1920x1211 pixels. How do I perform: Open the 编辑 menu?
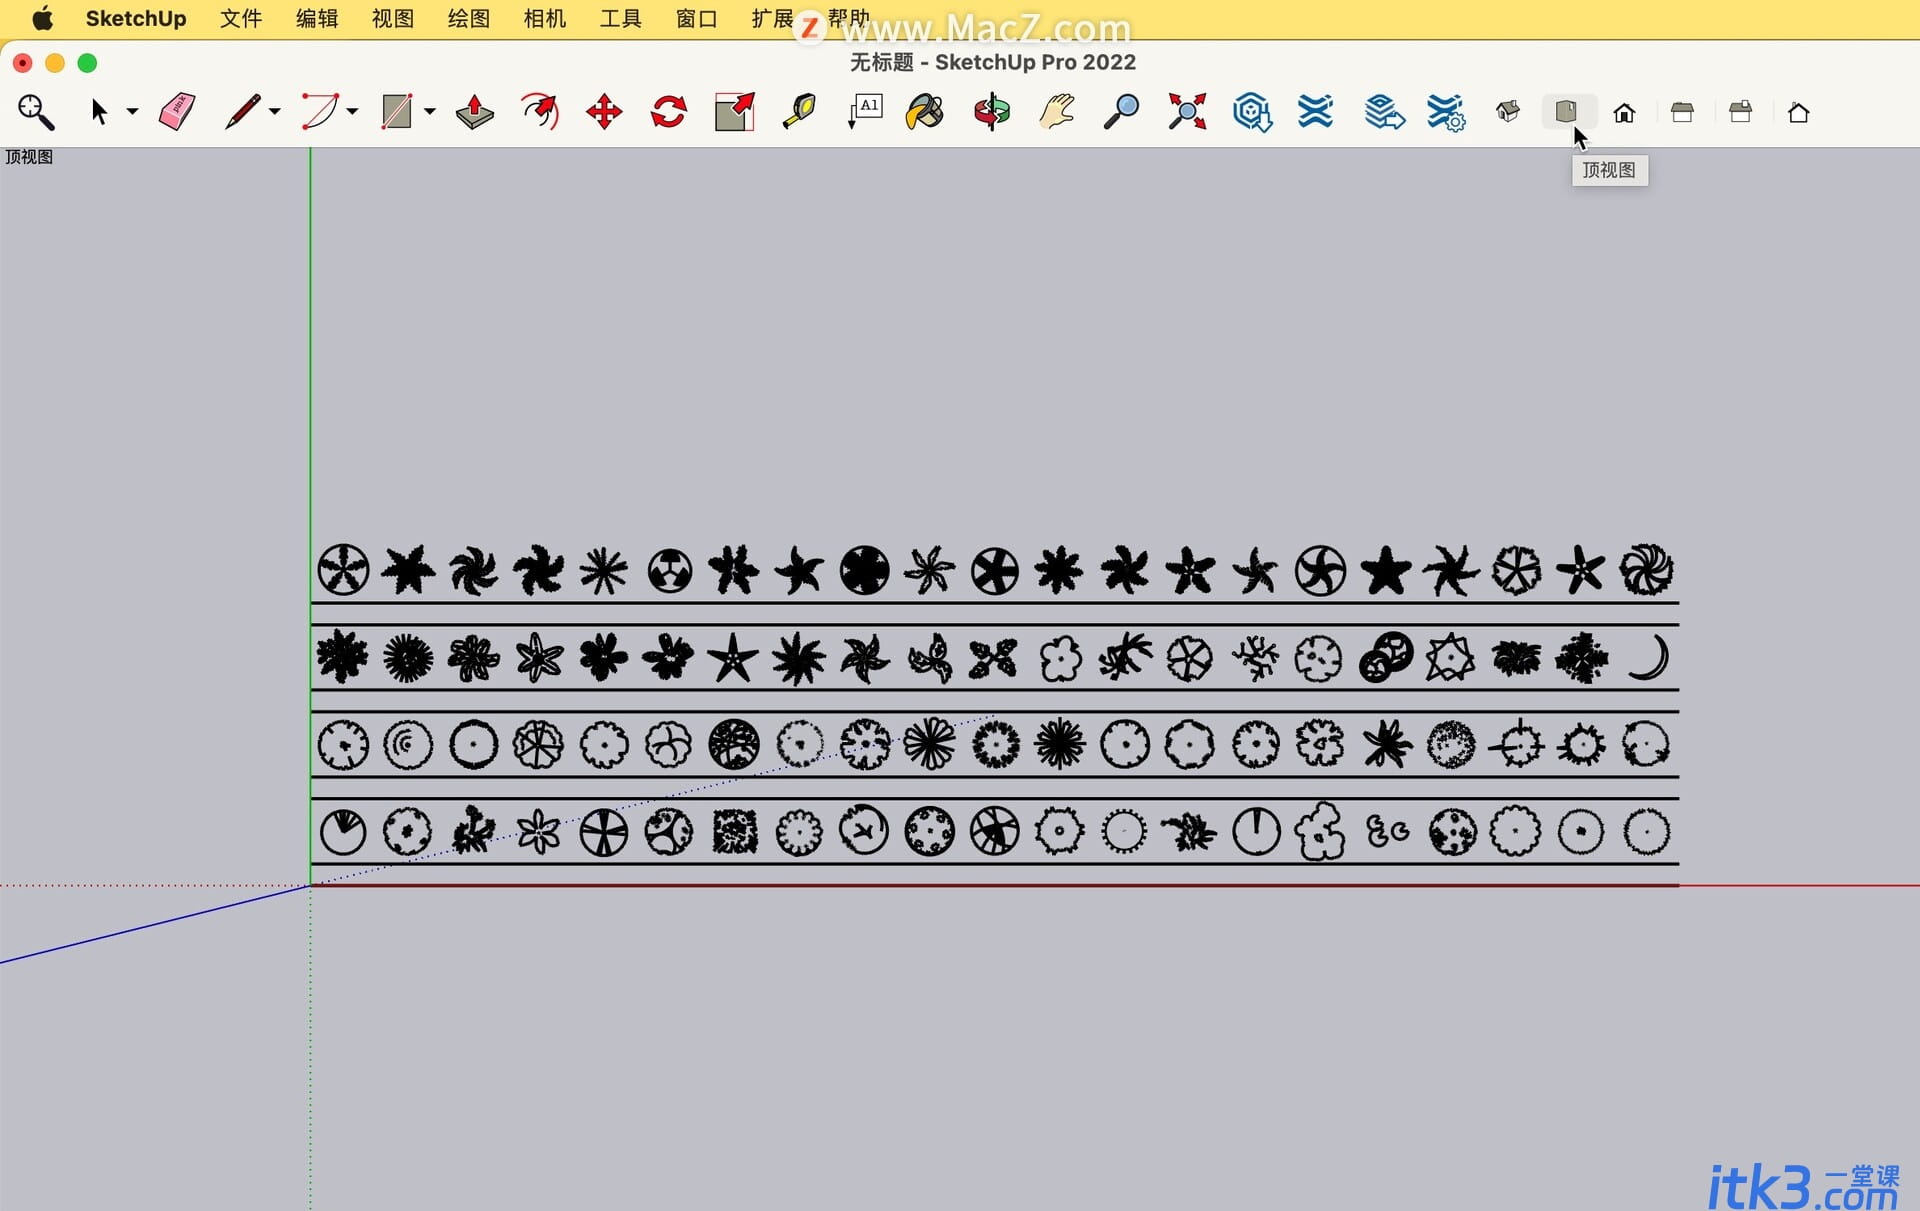pos(317,19)
